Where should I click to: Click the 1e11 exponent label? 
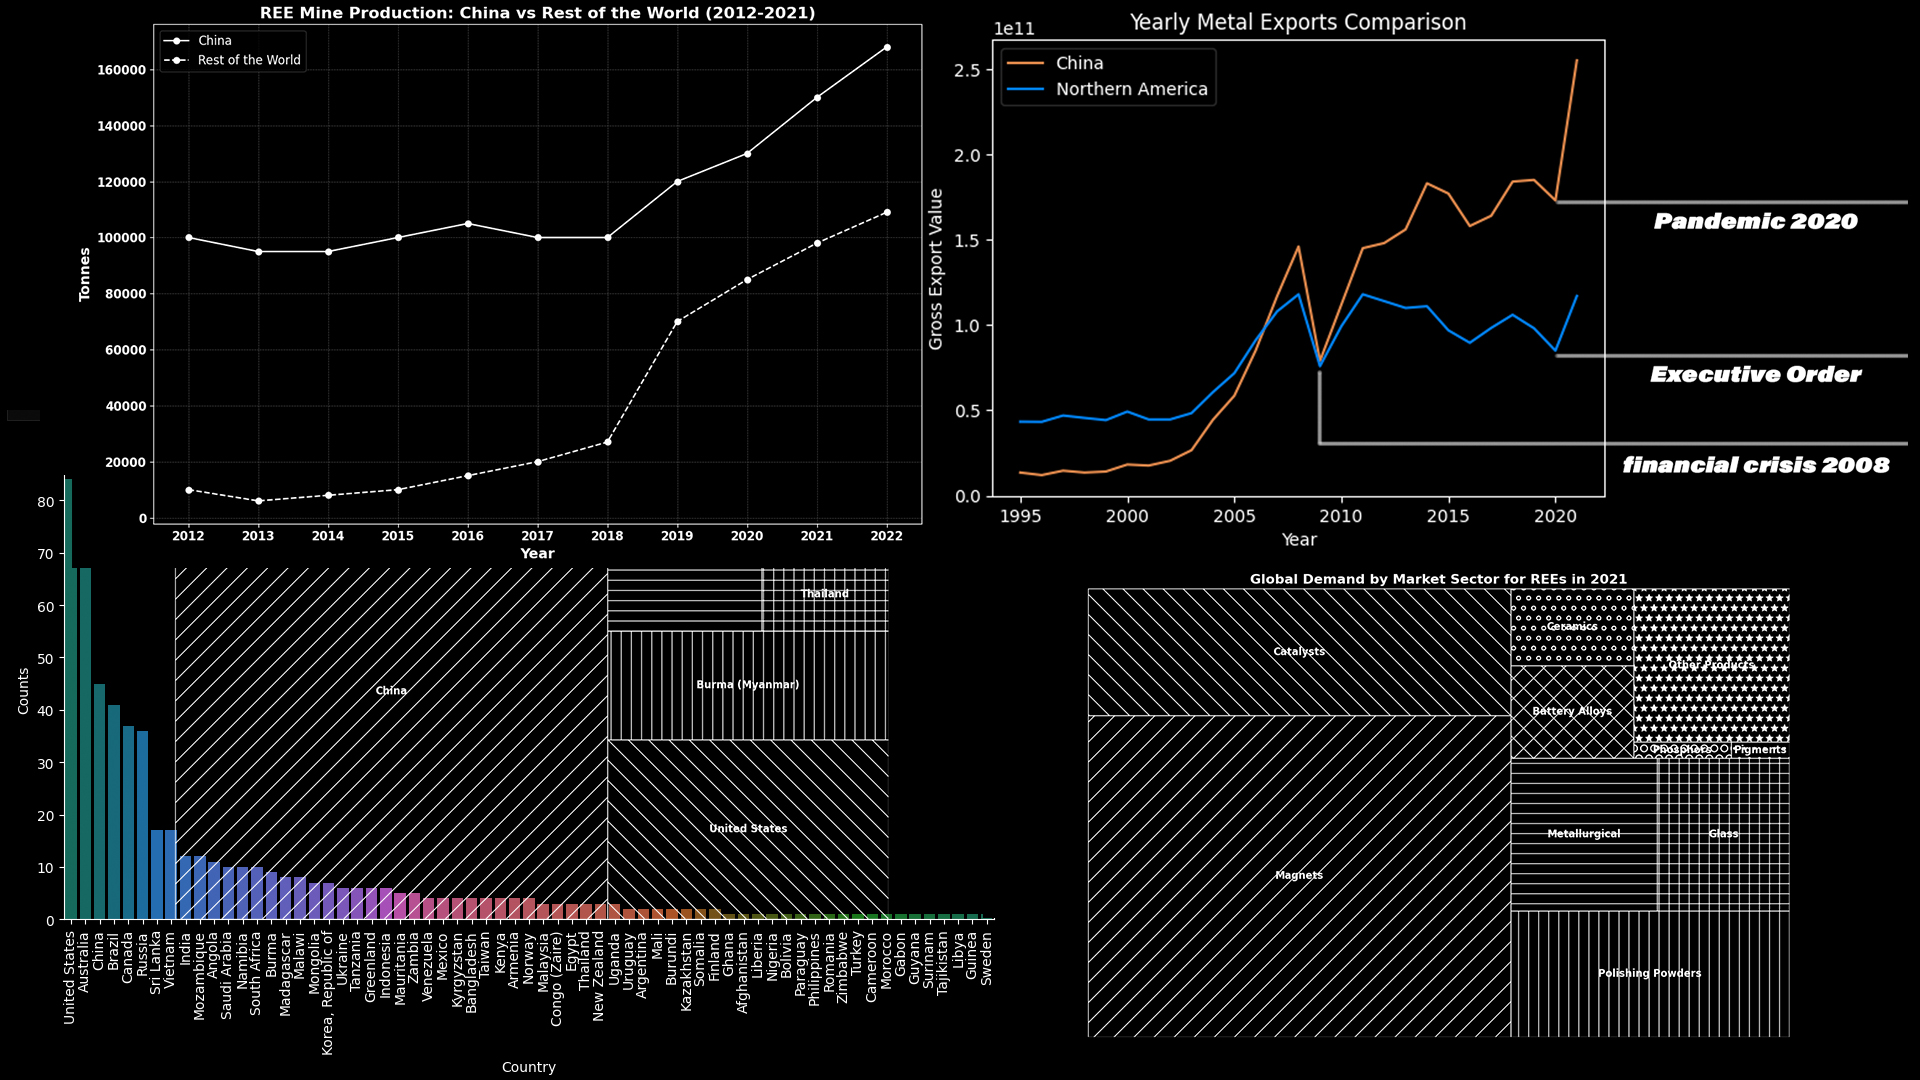[x=1014, y=30]
